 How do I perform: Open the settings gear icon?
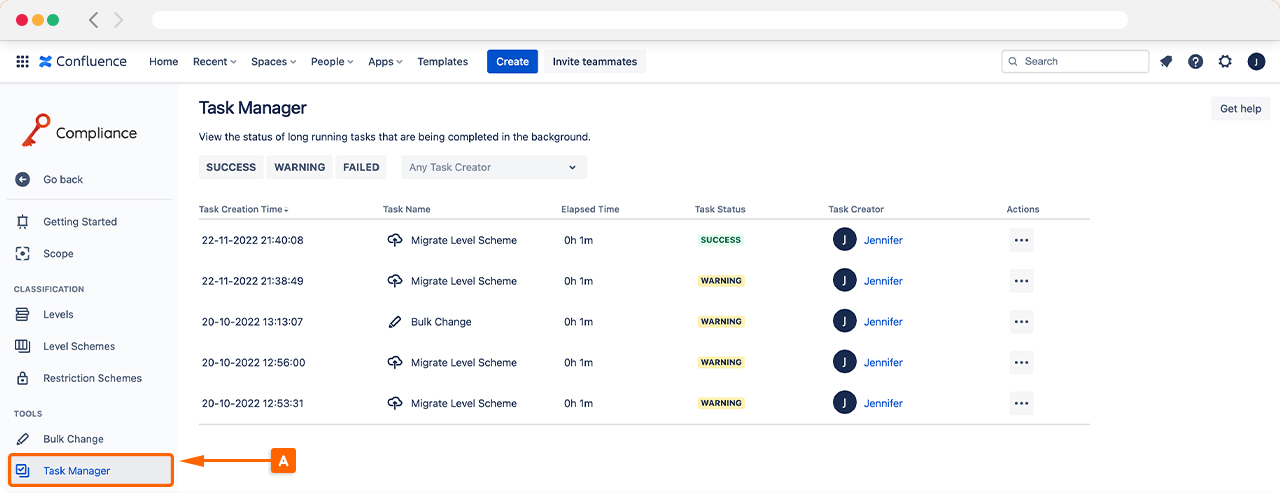[1225, 61]
